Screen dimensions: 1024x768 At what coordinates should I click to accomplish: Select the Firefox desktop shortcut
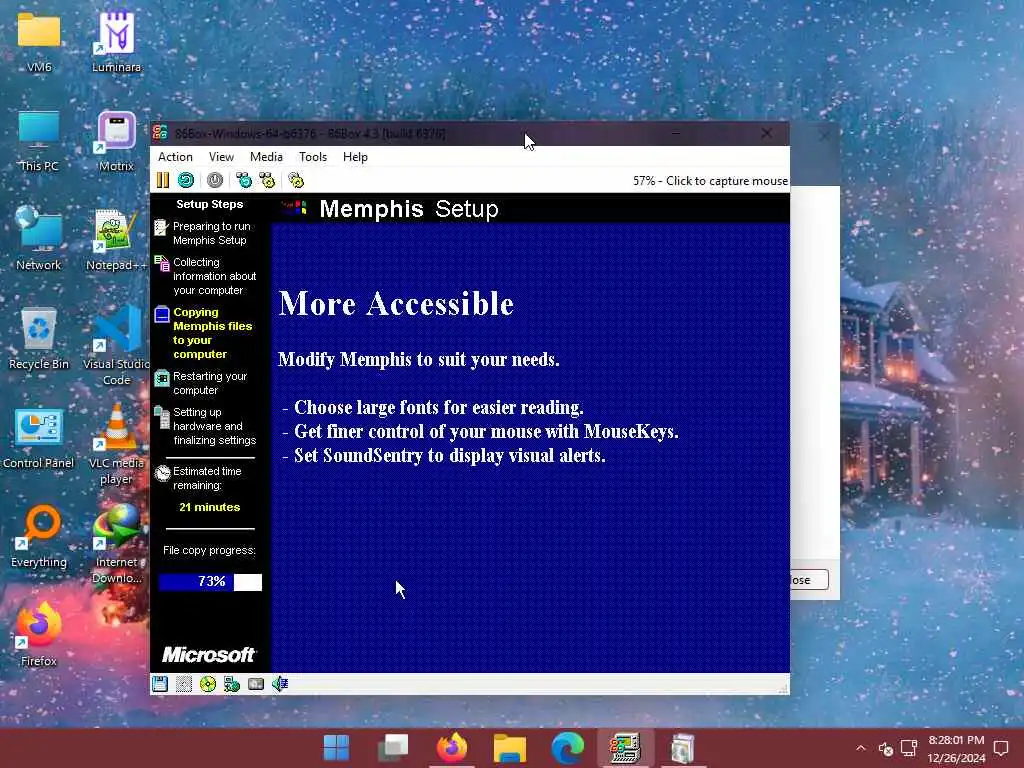(x=39, y=635)
